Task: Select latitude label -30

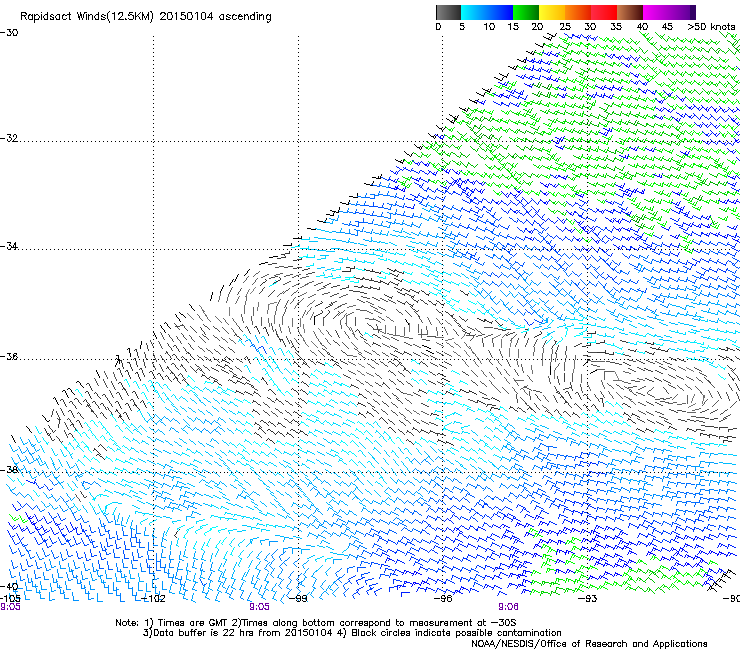Action: pyautogui.click(x=9, y=33)
